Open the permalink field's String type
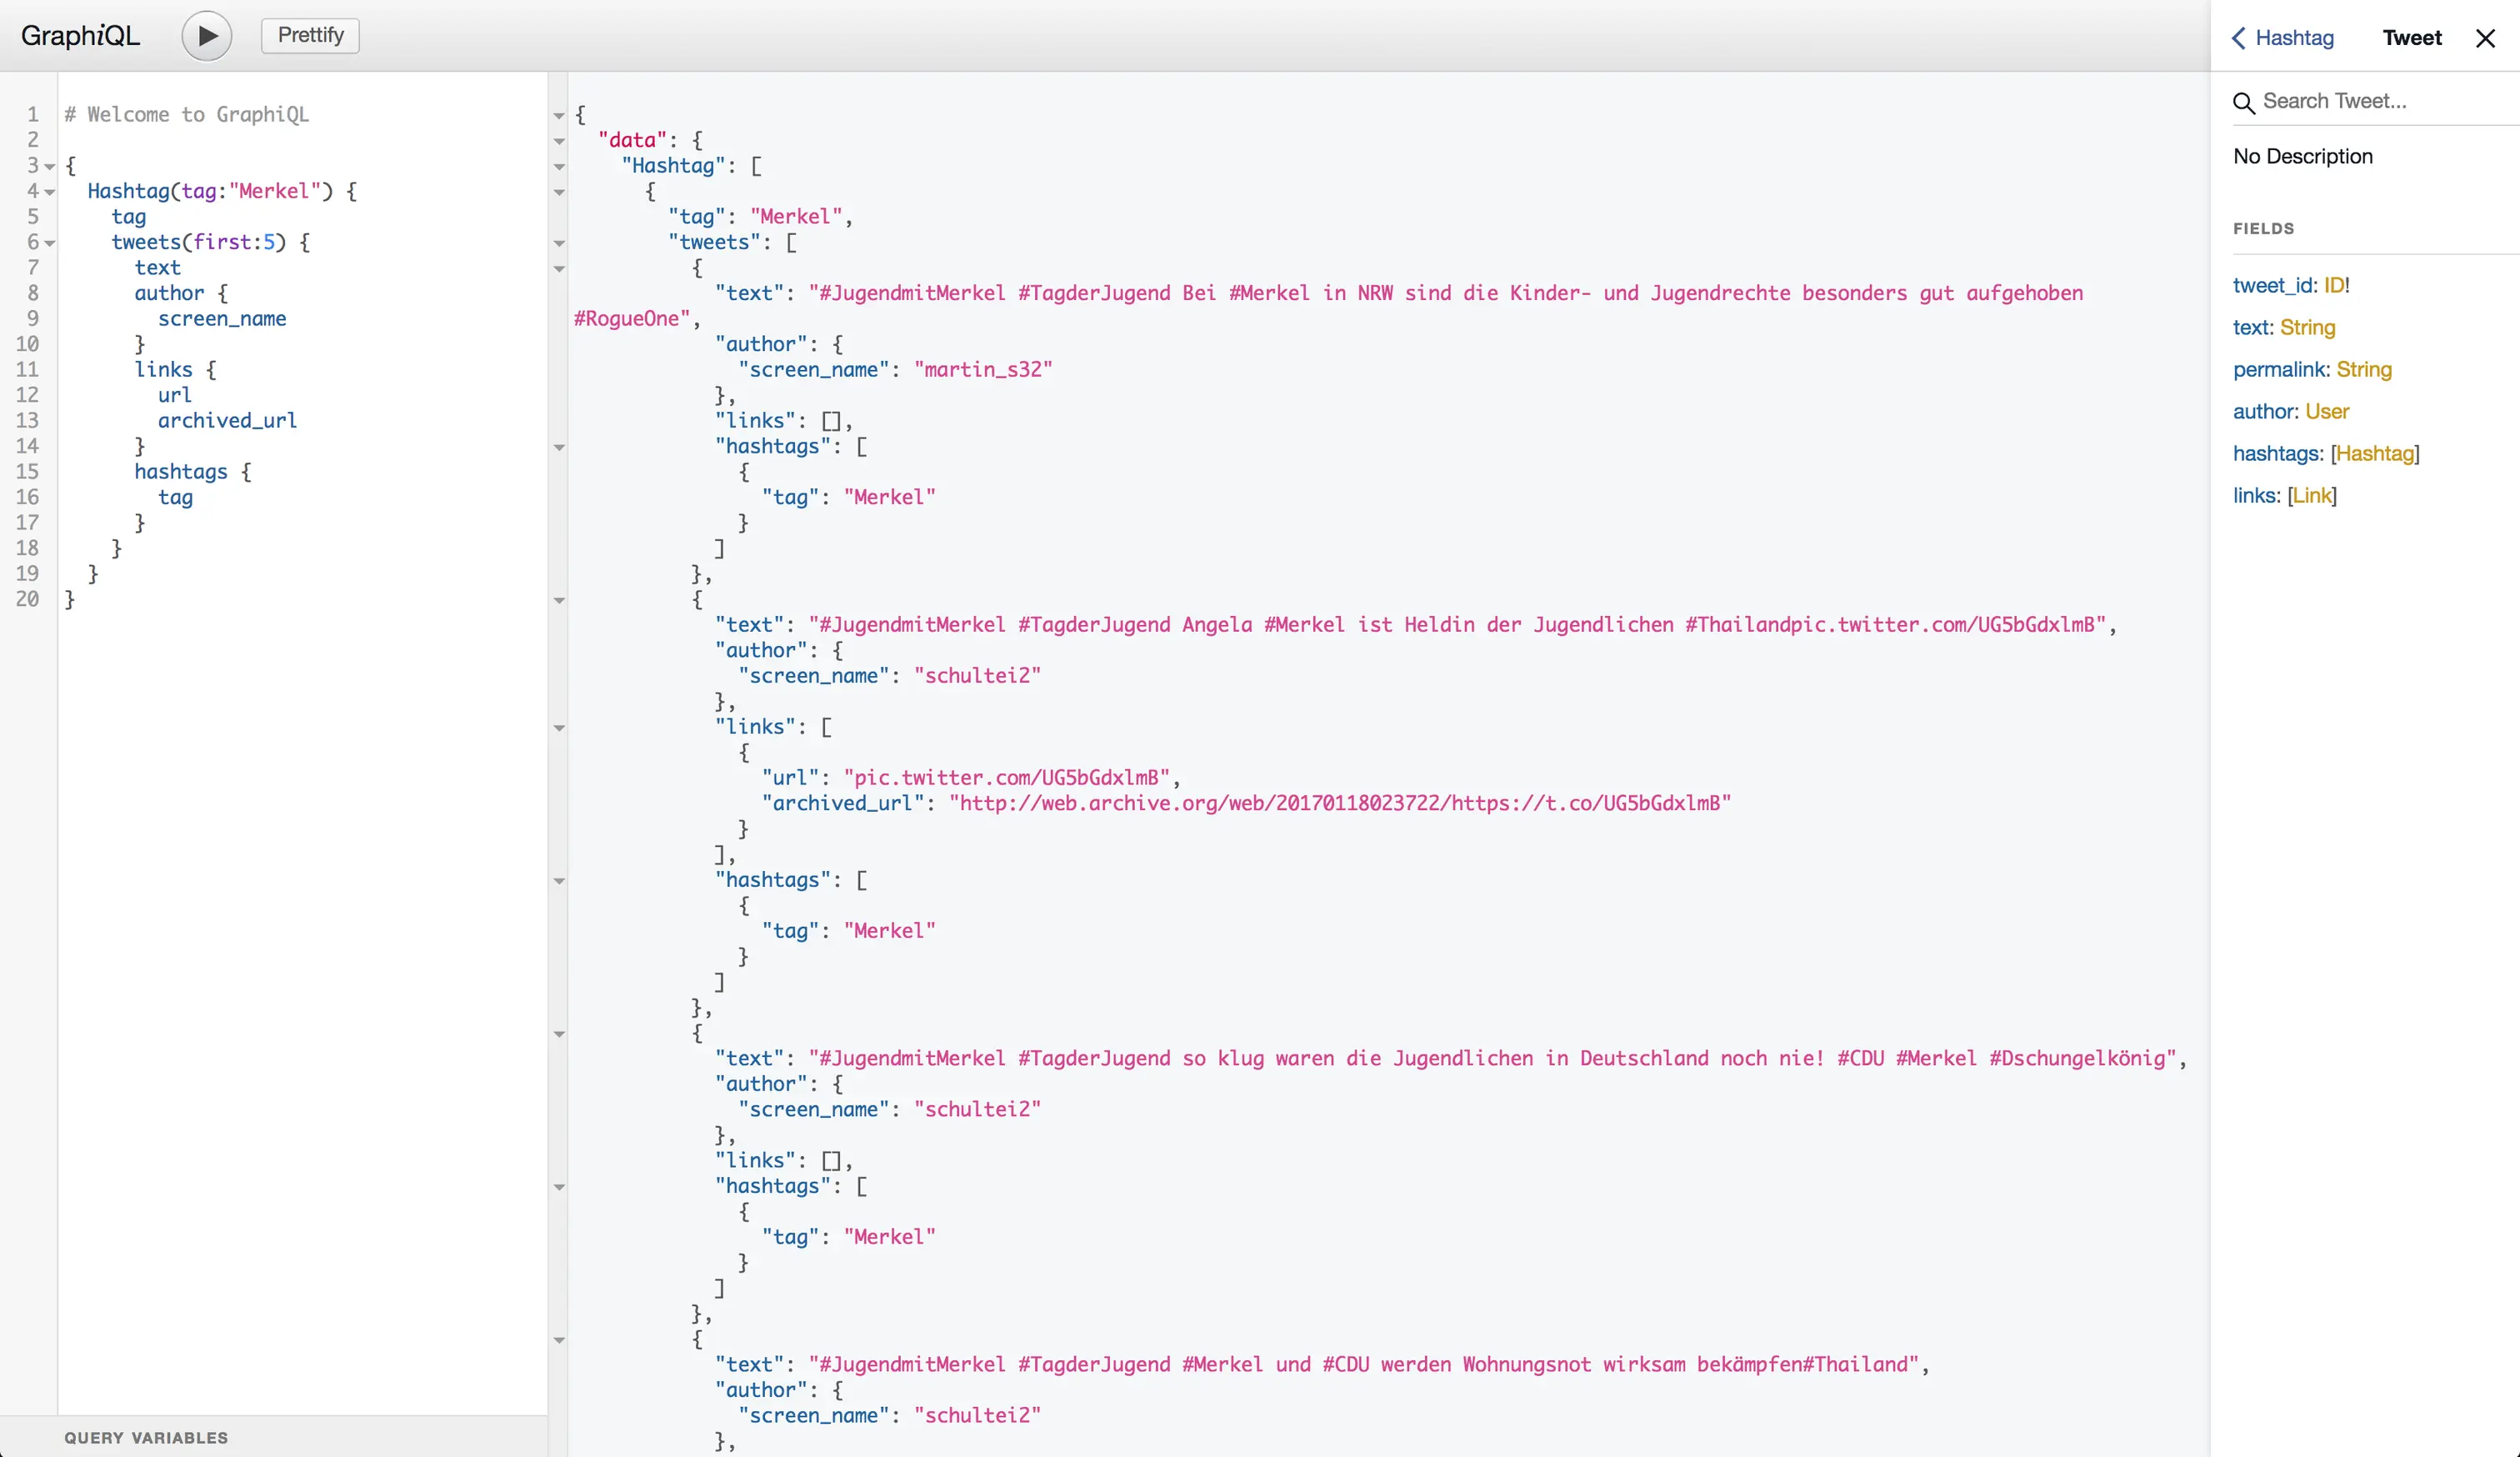 click(x=2363, y=369)
